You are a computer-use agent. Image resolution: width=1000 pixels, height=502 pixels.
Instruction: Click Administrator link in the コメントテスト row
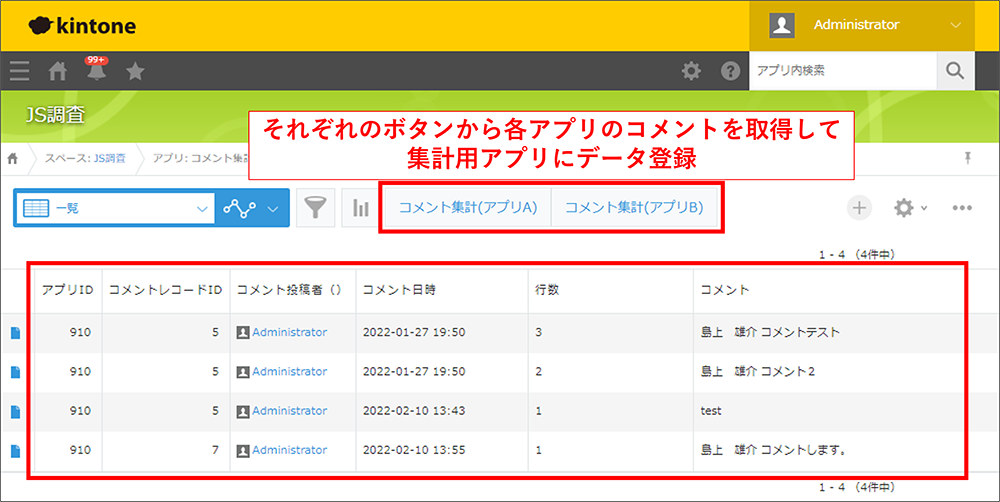tap(290, 332)
